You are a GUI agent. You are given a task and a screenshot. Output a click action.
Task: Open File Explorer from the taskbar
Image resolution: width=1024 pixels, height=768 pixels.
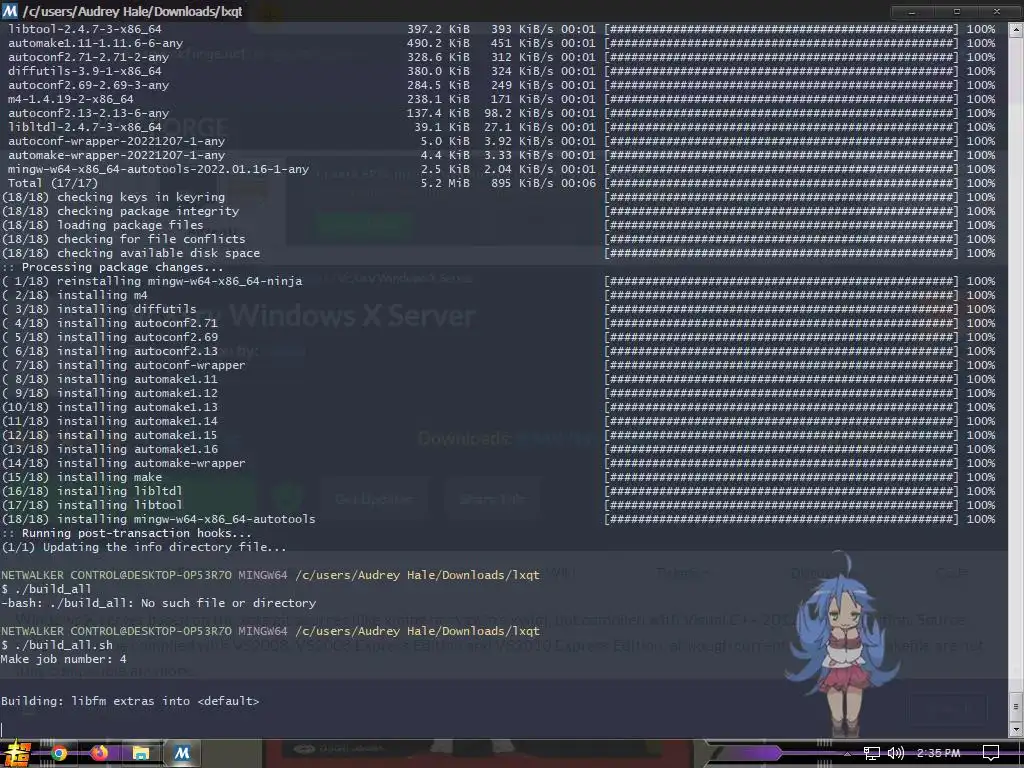tap(141, 754)
